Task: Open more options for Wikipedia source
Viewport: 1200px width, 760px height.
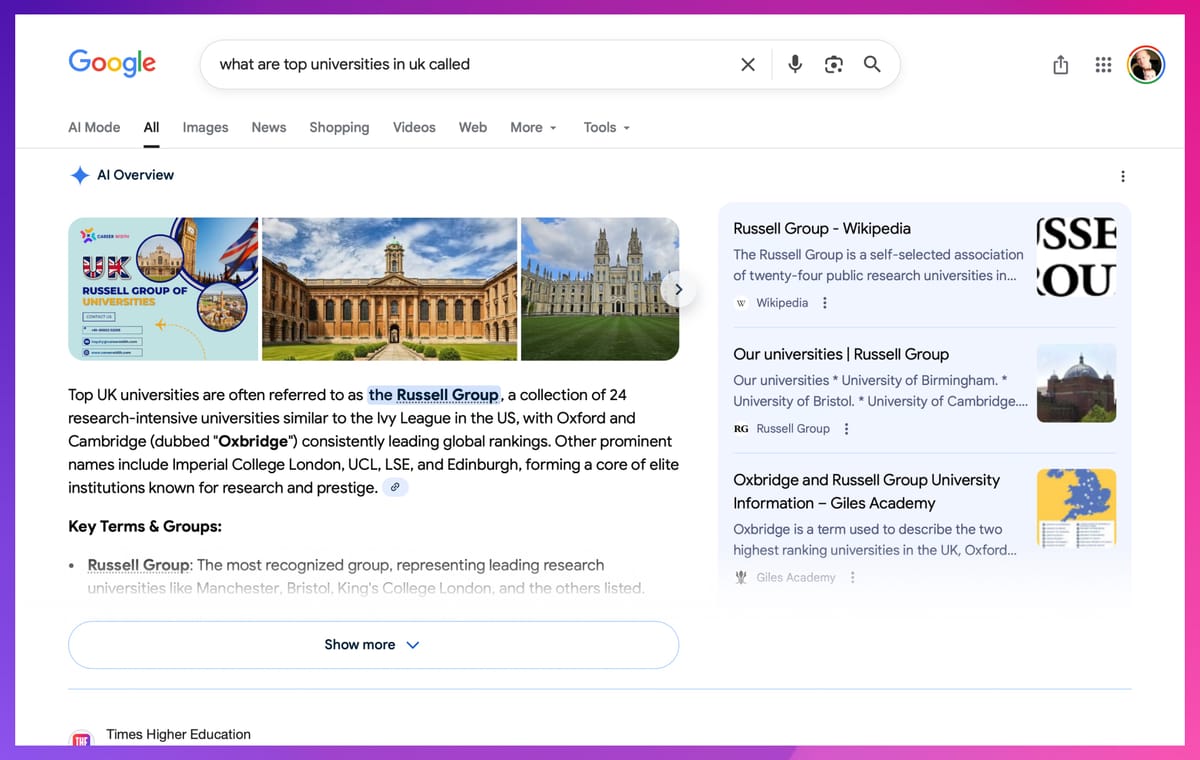Action: 825,303
